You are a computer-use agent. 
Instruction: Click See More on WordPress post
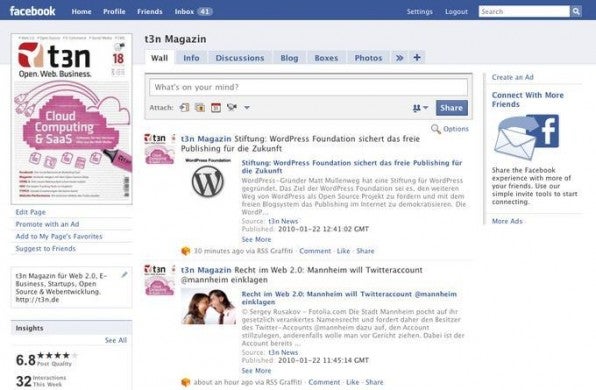[257, 239]
